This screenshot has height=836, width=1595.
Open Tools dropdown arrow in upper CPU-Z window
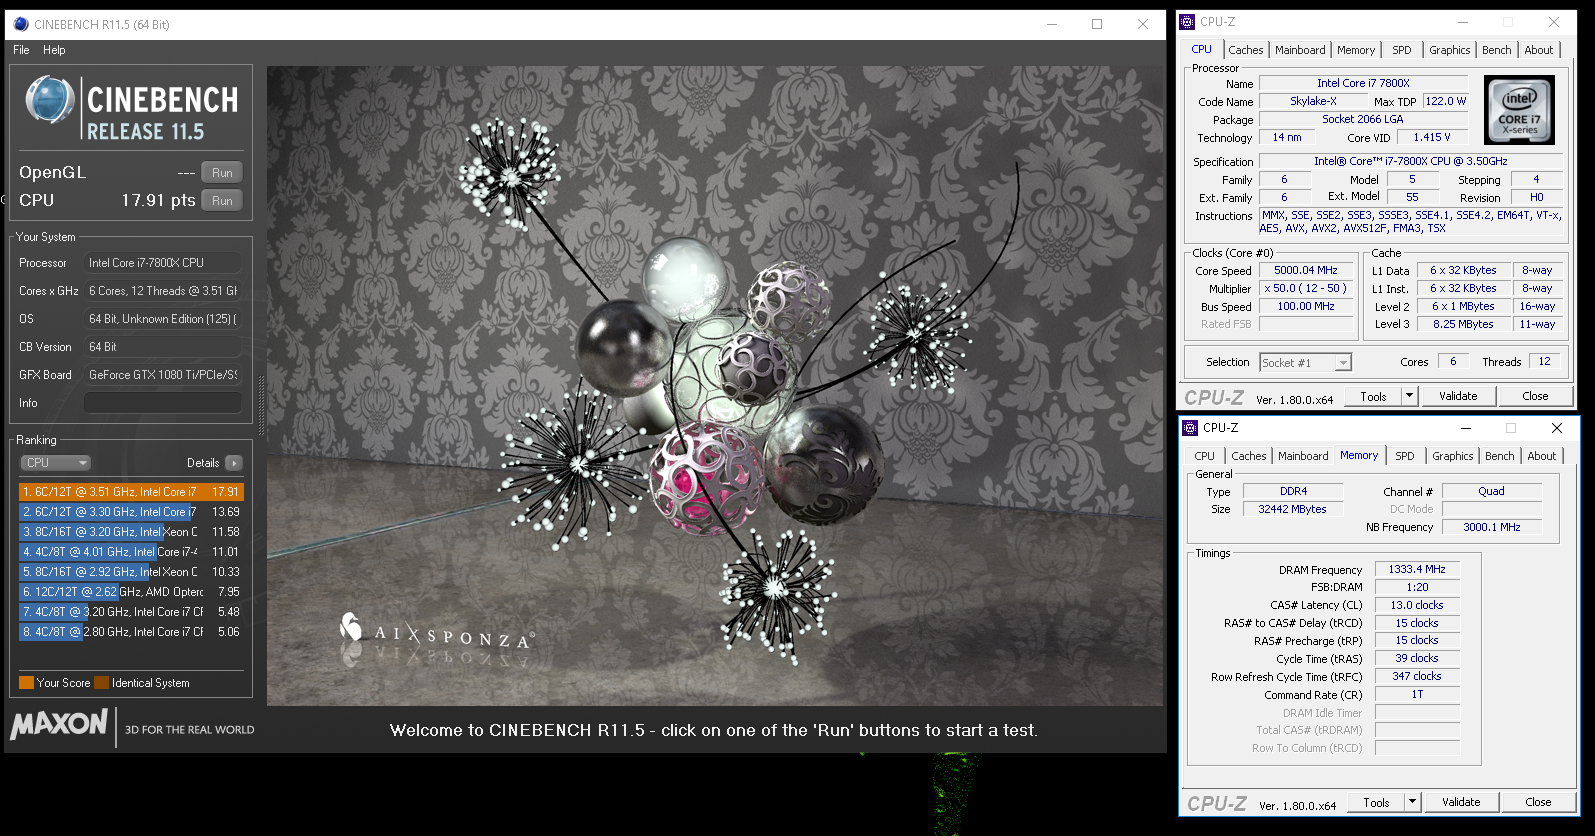coord(1410,397)
